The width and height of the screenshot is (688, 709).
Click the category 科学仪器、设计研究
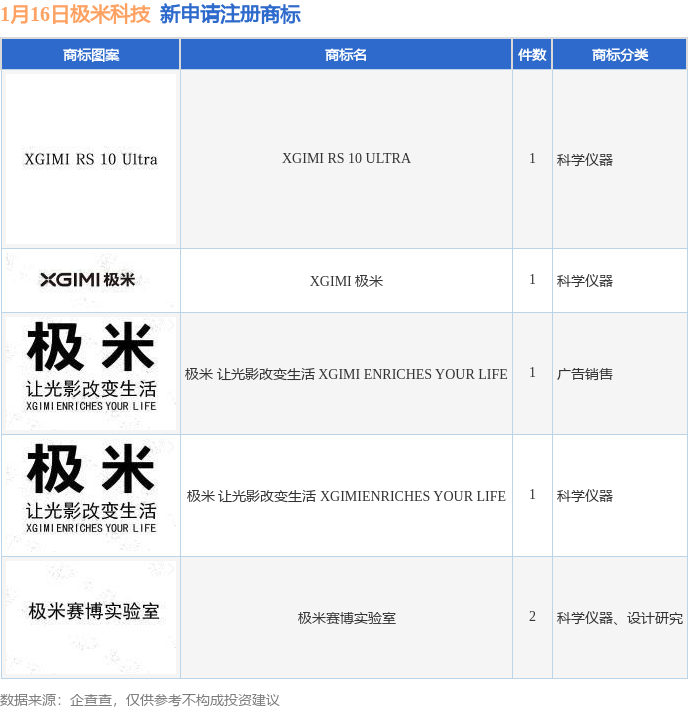[620, 618]
